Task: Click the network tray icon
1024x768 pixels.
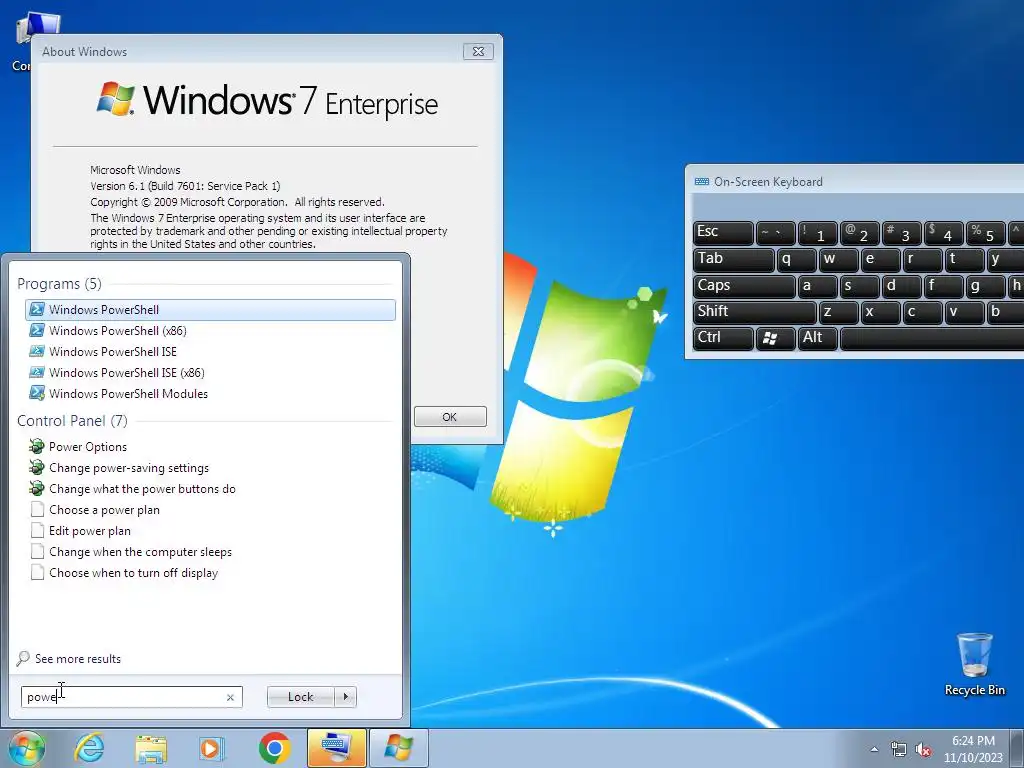Action: coord(899,750)
